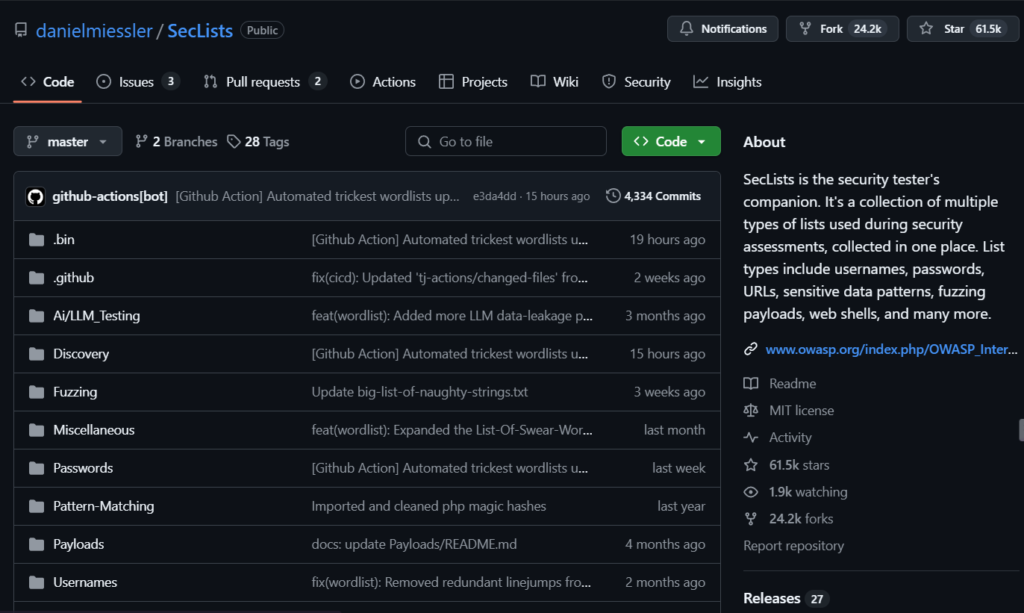Click the page vertical scrollbar thumb

click(x=1021, y=430)
